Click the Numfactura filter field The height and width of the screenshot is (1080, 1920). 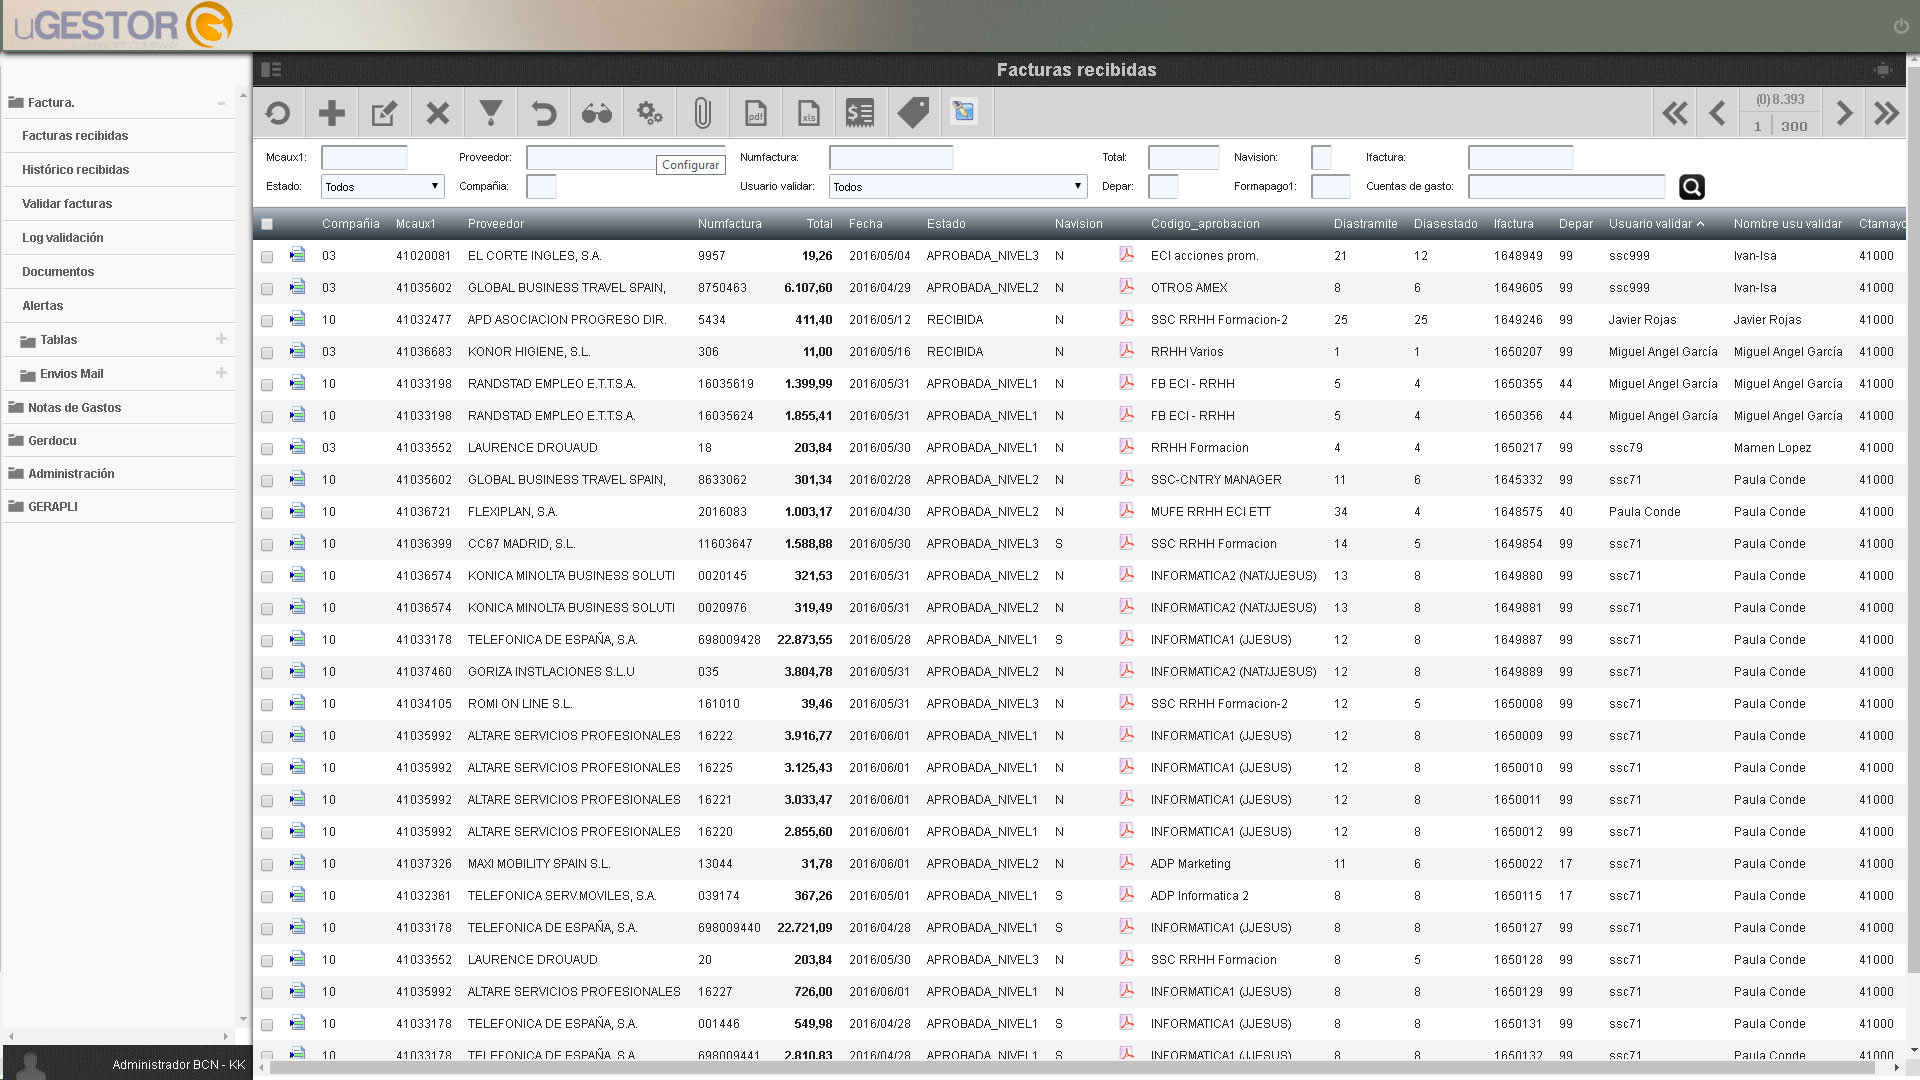pos(891,157)
